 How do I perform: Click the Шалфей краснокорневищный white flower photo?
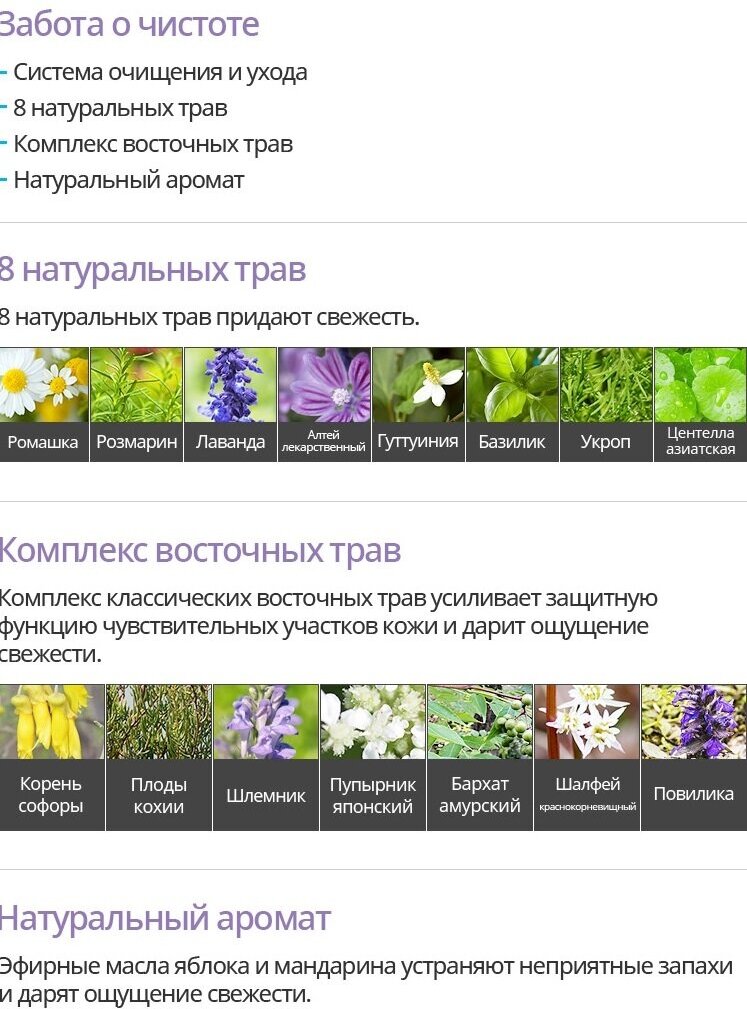point(587,722)
